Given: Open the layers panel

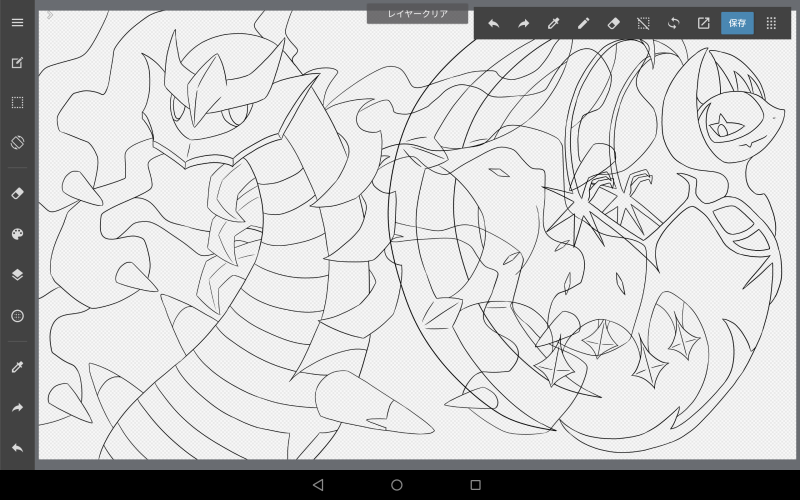Looking at the screenshot, I should pyautogui.click(x=17, y=275).
